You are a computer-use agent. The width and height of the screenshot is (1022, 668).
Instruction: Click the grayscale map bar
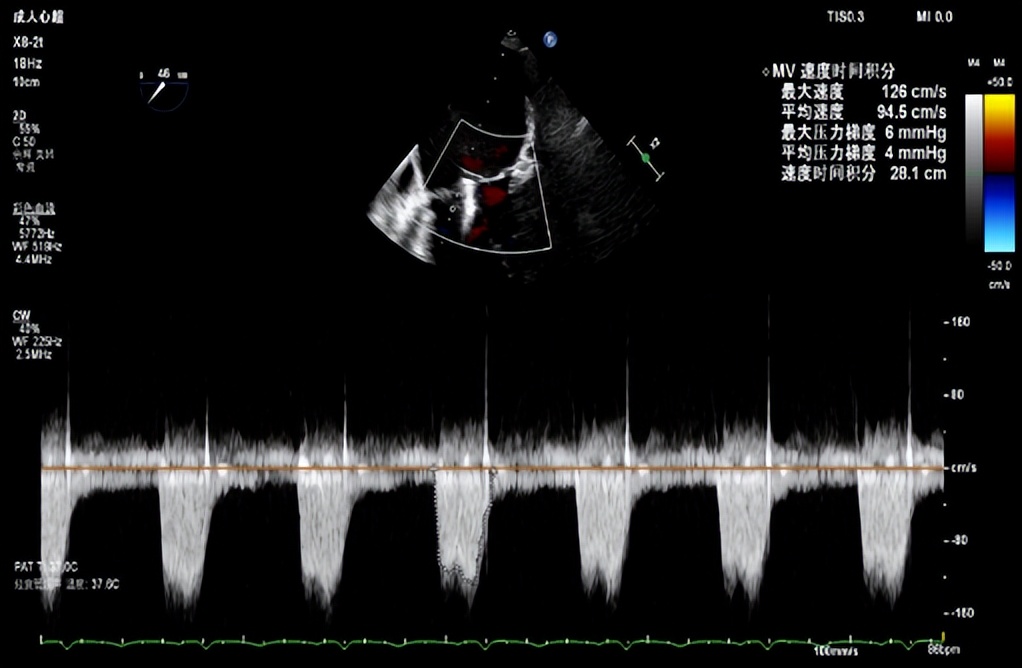pyautogui.click(x=974, y=173)
